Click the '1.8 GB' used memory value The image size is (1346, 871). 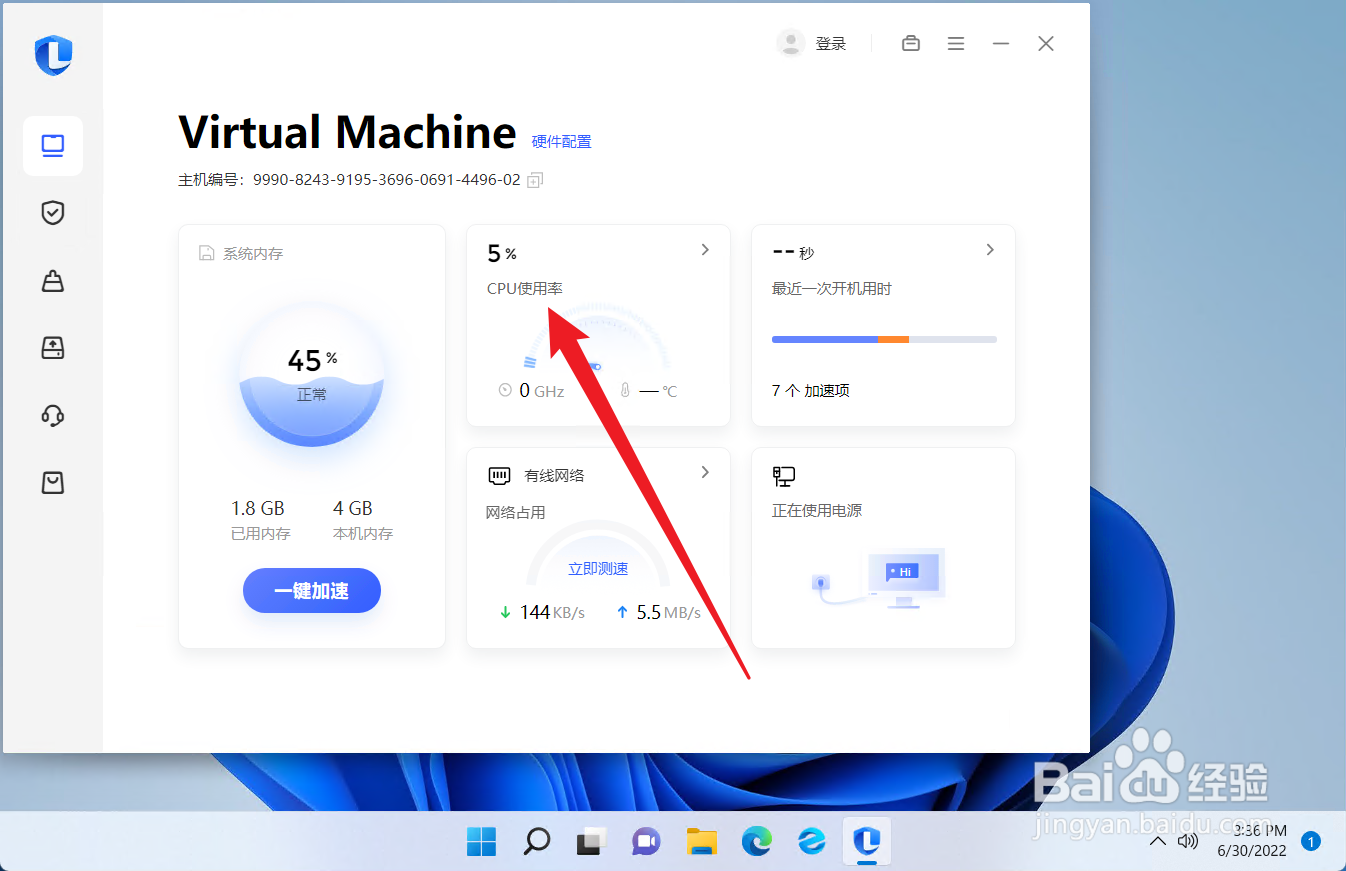258,508
